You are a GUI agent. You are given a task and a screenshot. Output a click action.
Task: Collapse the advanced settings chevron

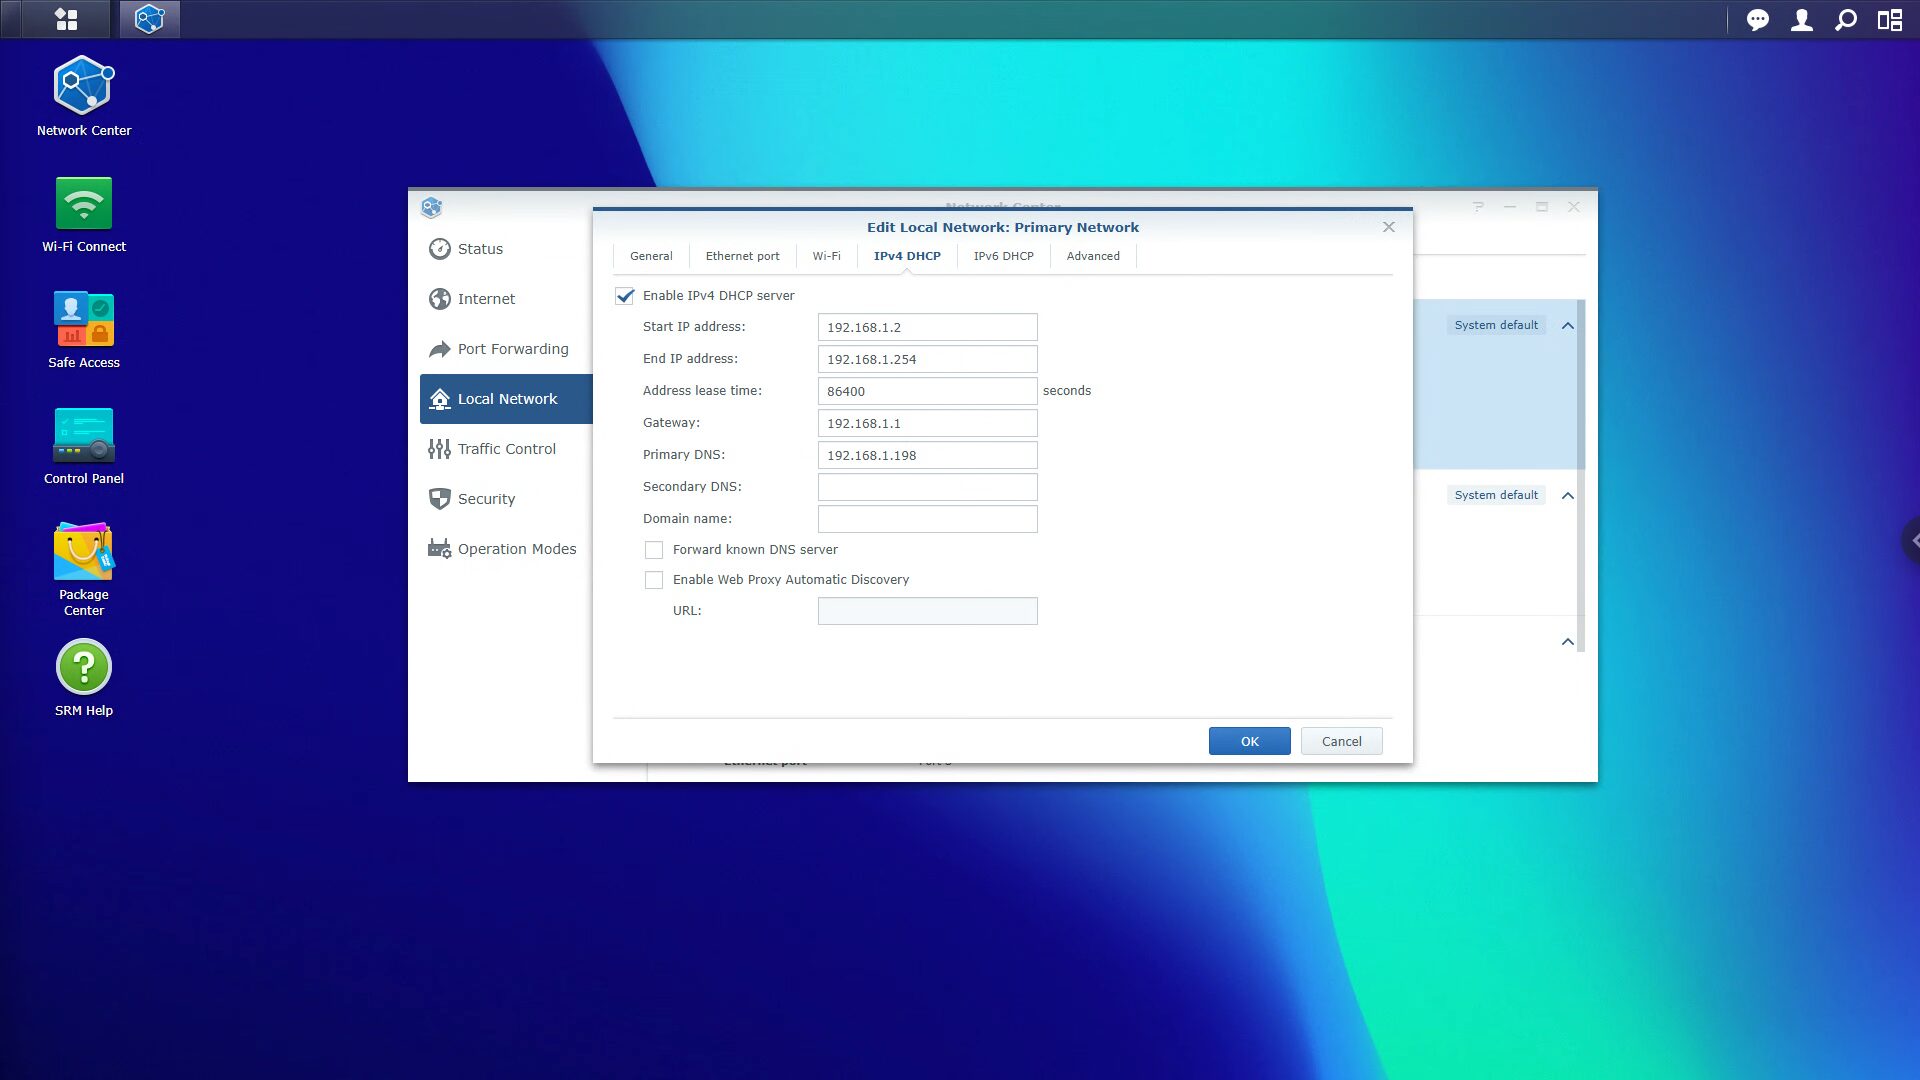(x=1567, y=642)
